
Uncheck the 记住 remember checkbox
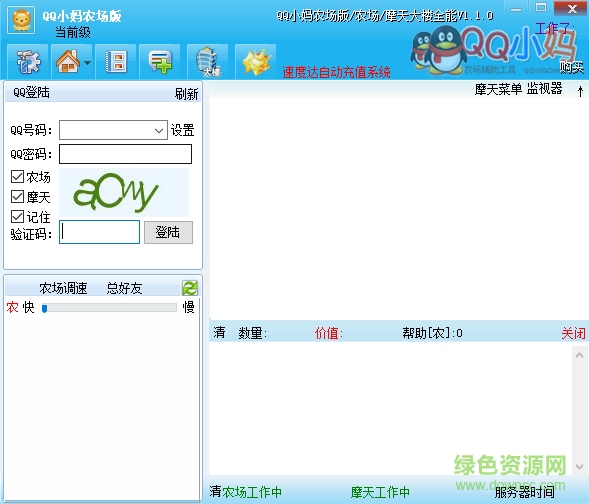[17, 216]
